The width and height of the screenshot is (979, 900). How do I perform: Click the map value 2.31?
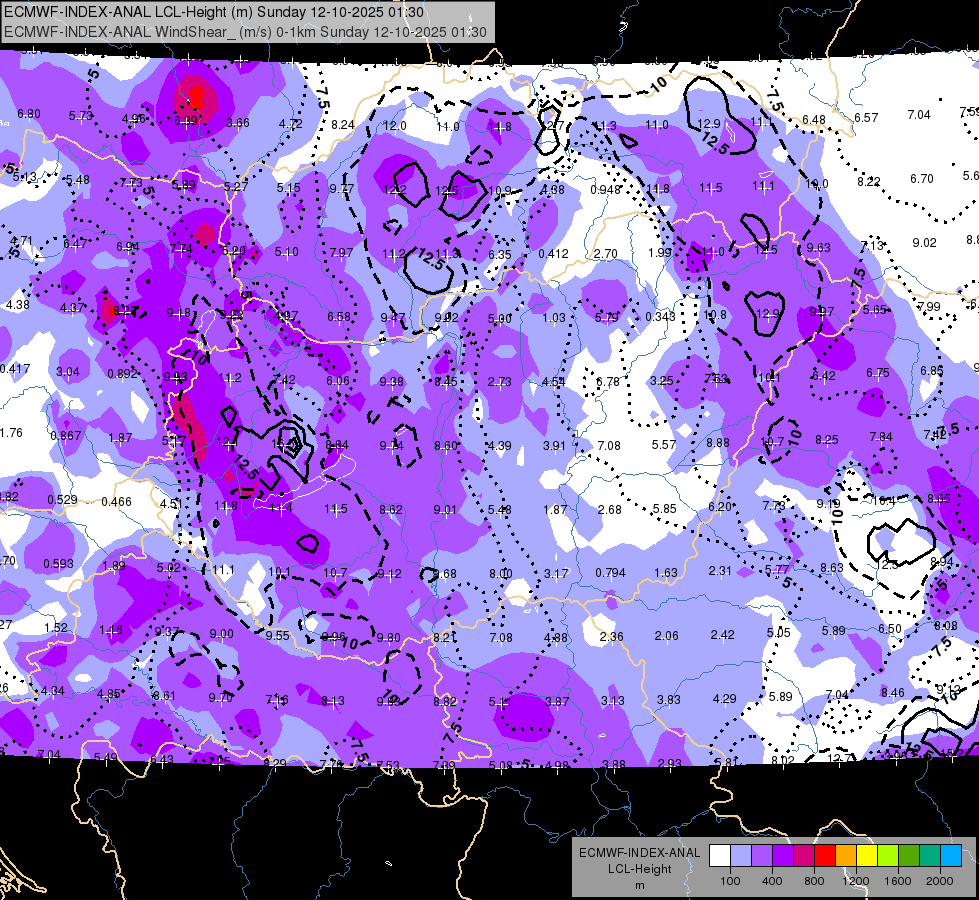[720, 570]
